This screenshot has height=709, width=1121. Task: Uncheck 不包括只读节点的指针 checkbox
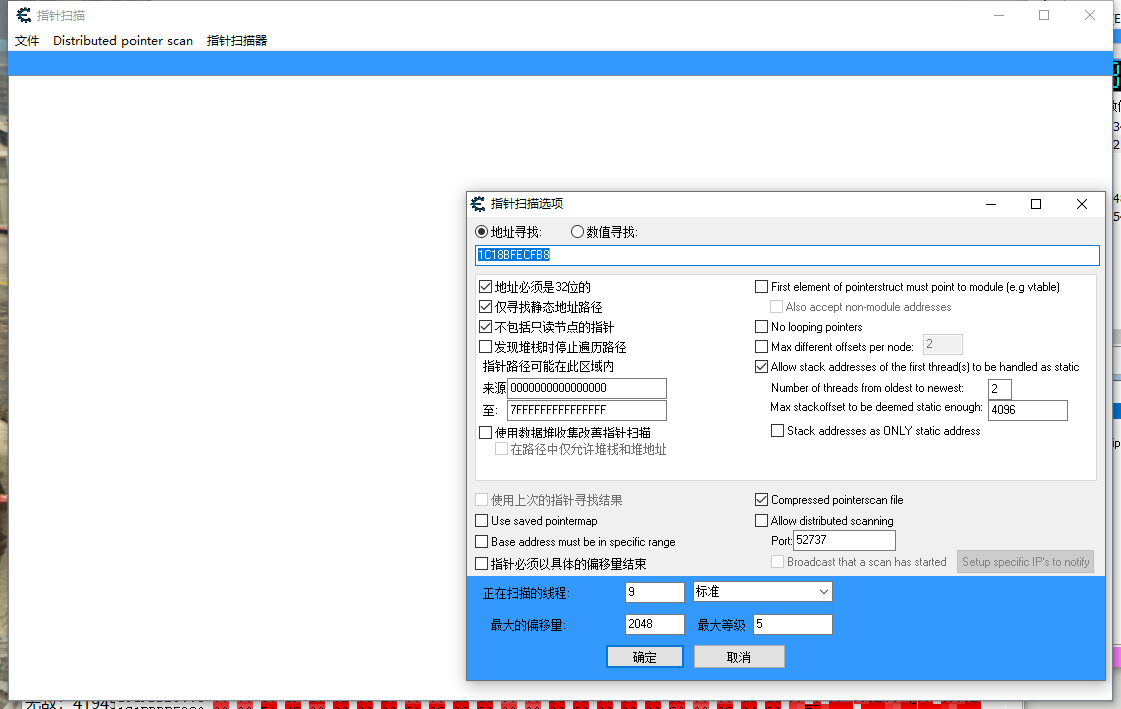pos(485,327)
